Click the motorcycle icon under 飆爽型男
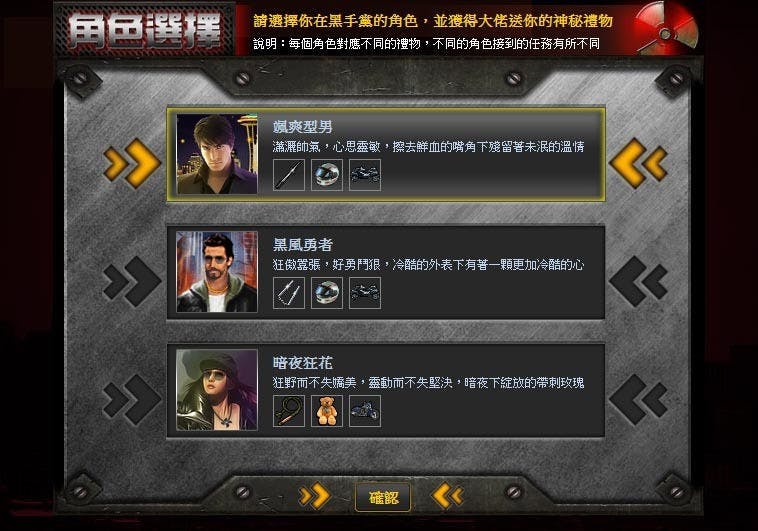The height and width of the screenshot is (531, 758). click(365, 175)
